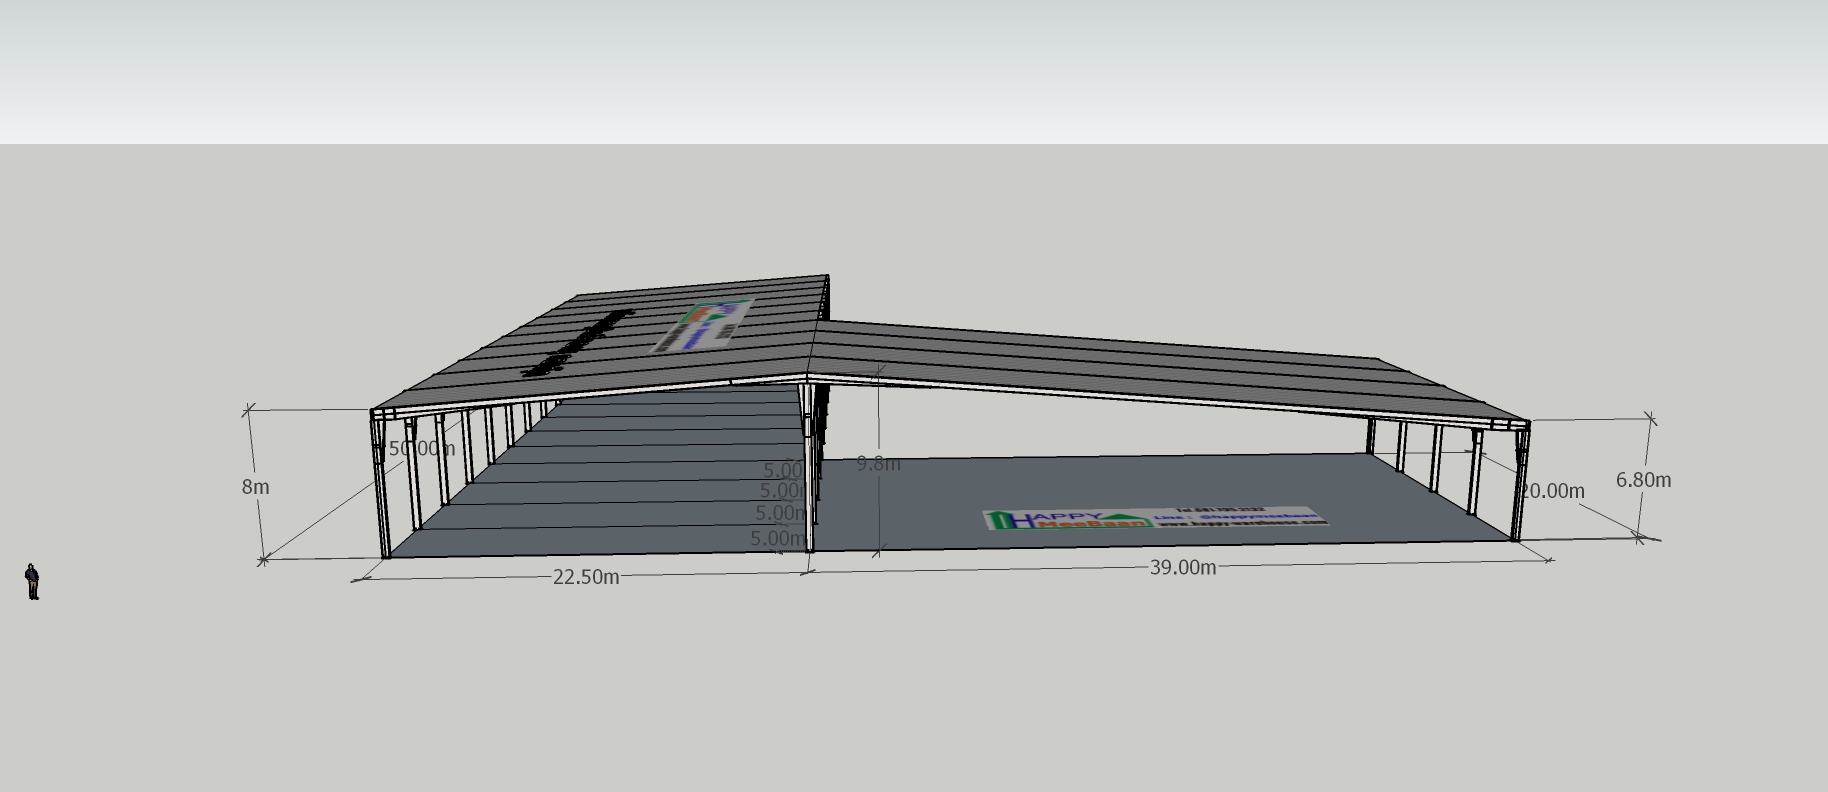
Task: Click the topmost 5.00m bay spacing label
Action: (x=783, y=470)
